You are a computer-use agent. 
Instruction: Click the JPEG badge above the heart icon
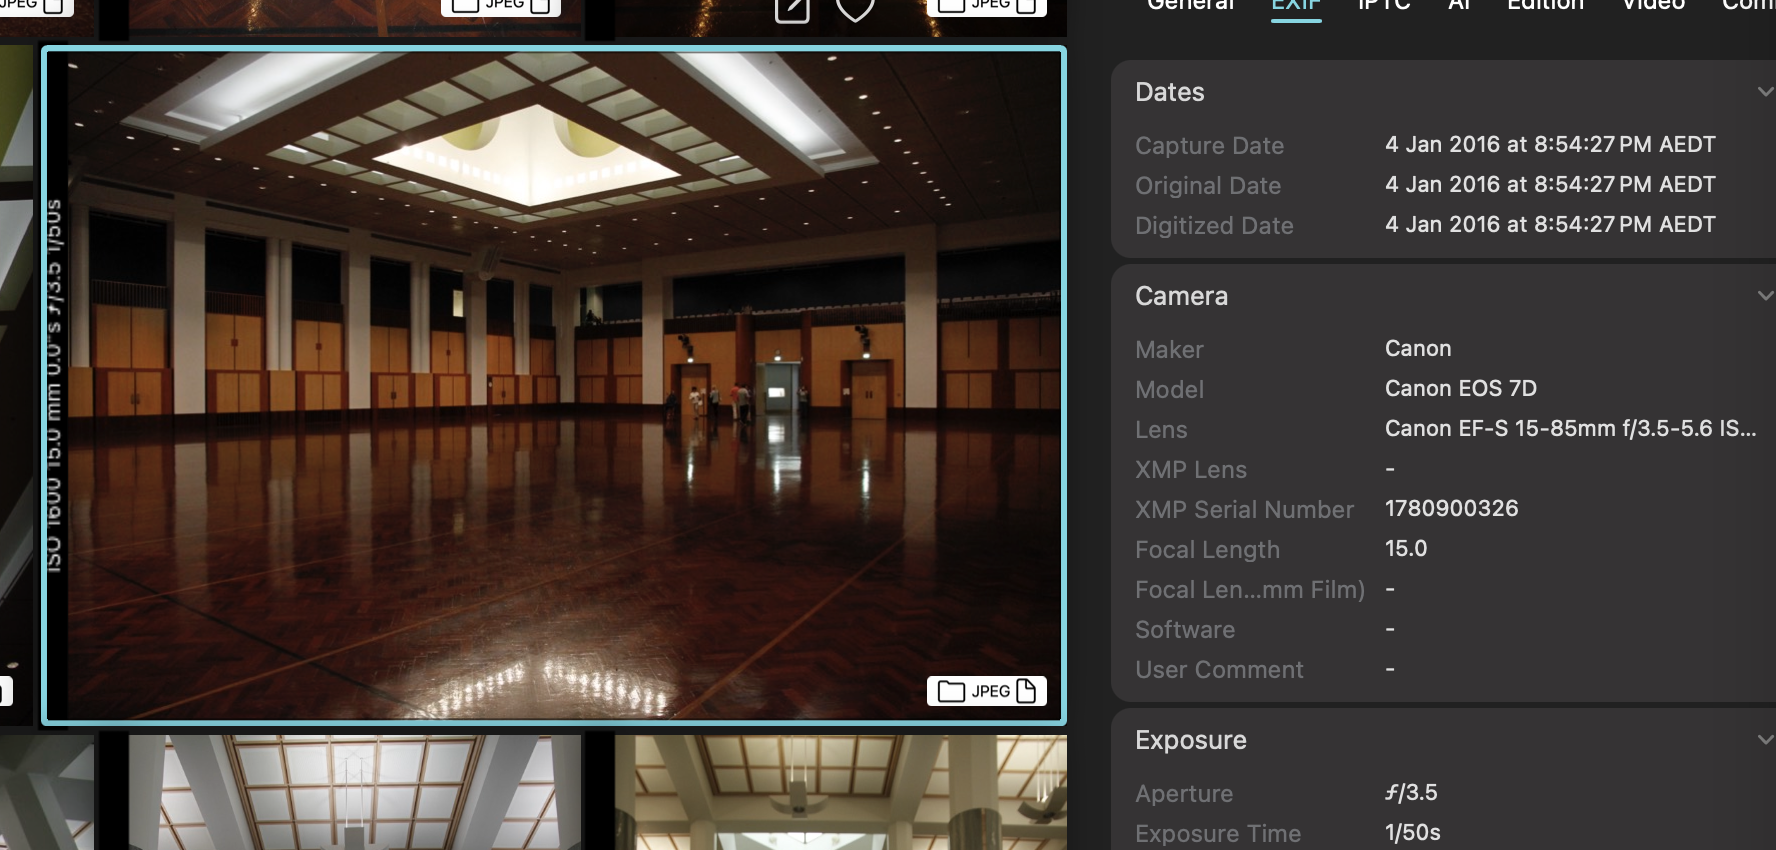986,5
